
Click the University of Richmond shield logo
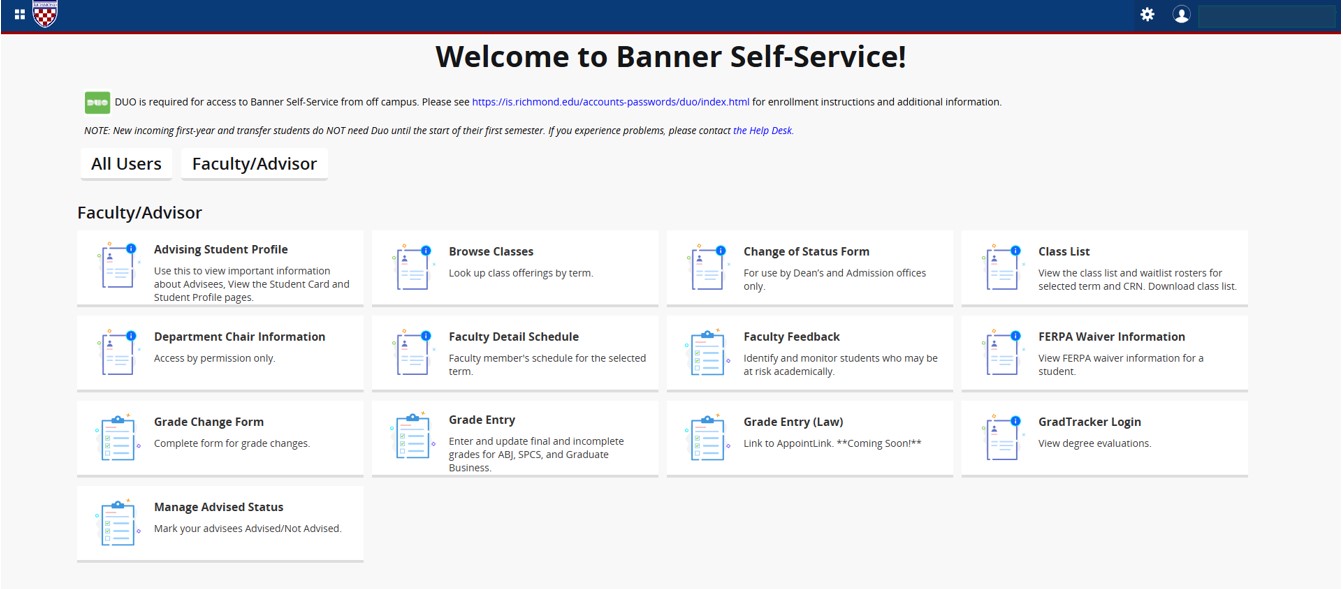[x=45, y=14]
